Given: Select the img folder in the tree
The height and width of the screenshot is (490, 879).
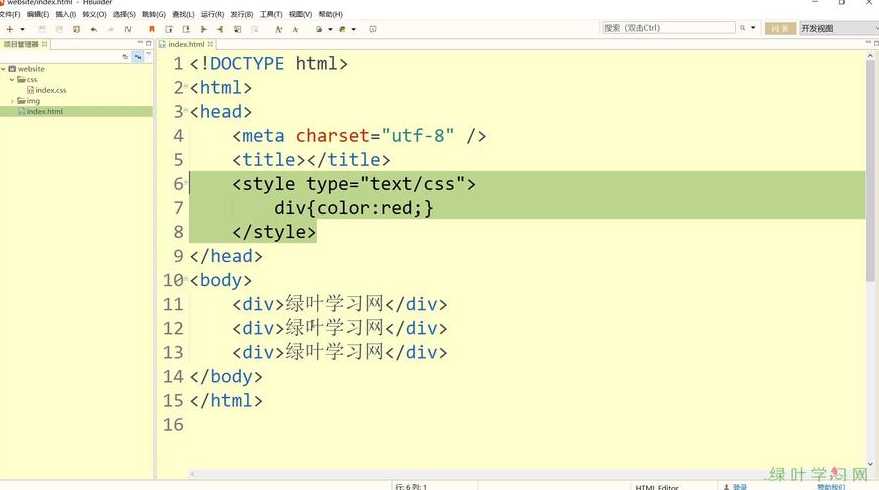Looking at the screenshot, I should click(x=29, y=101).
